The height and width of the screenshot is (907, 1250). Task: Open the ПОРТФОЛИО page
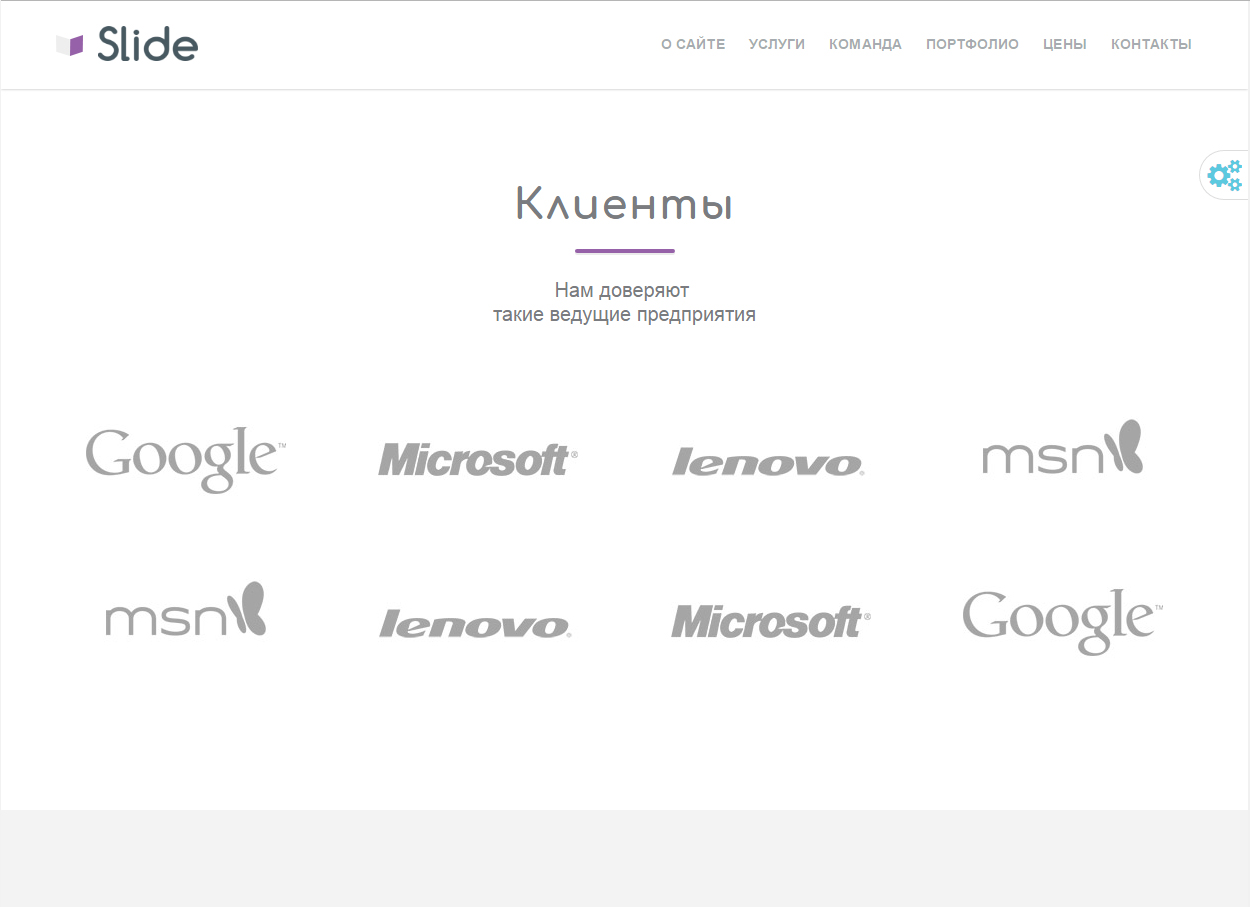972,44
